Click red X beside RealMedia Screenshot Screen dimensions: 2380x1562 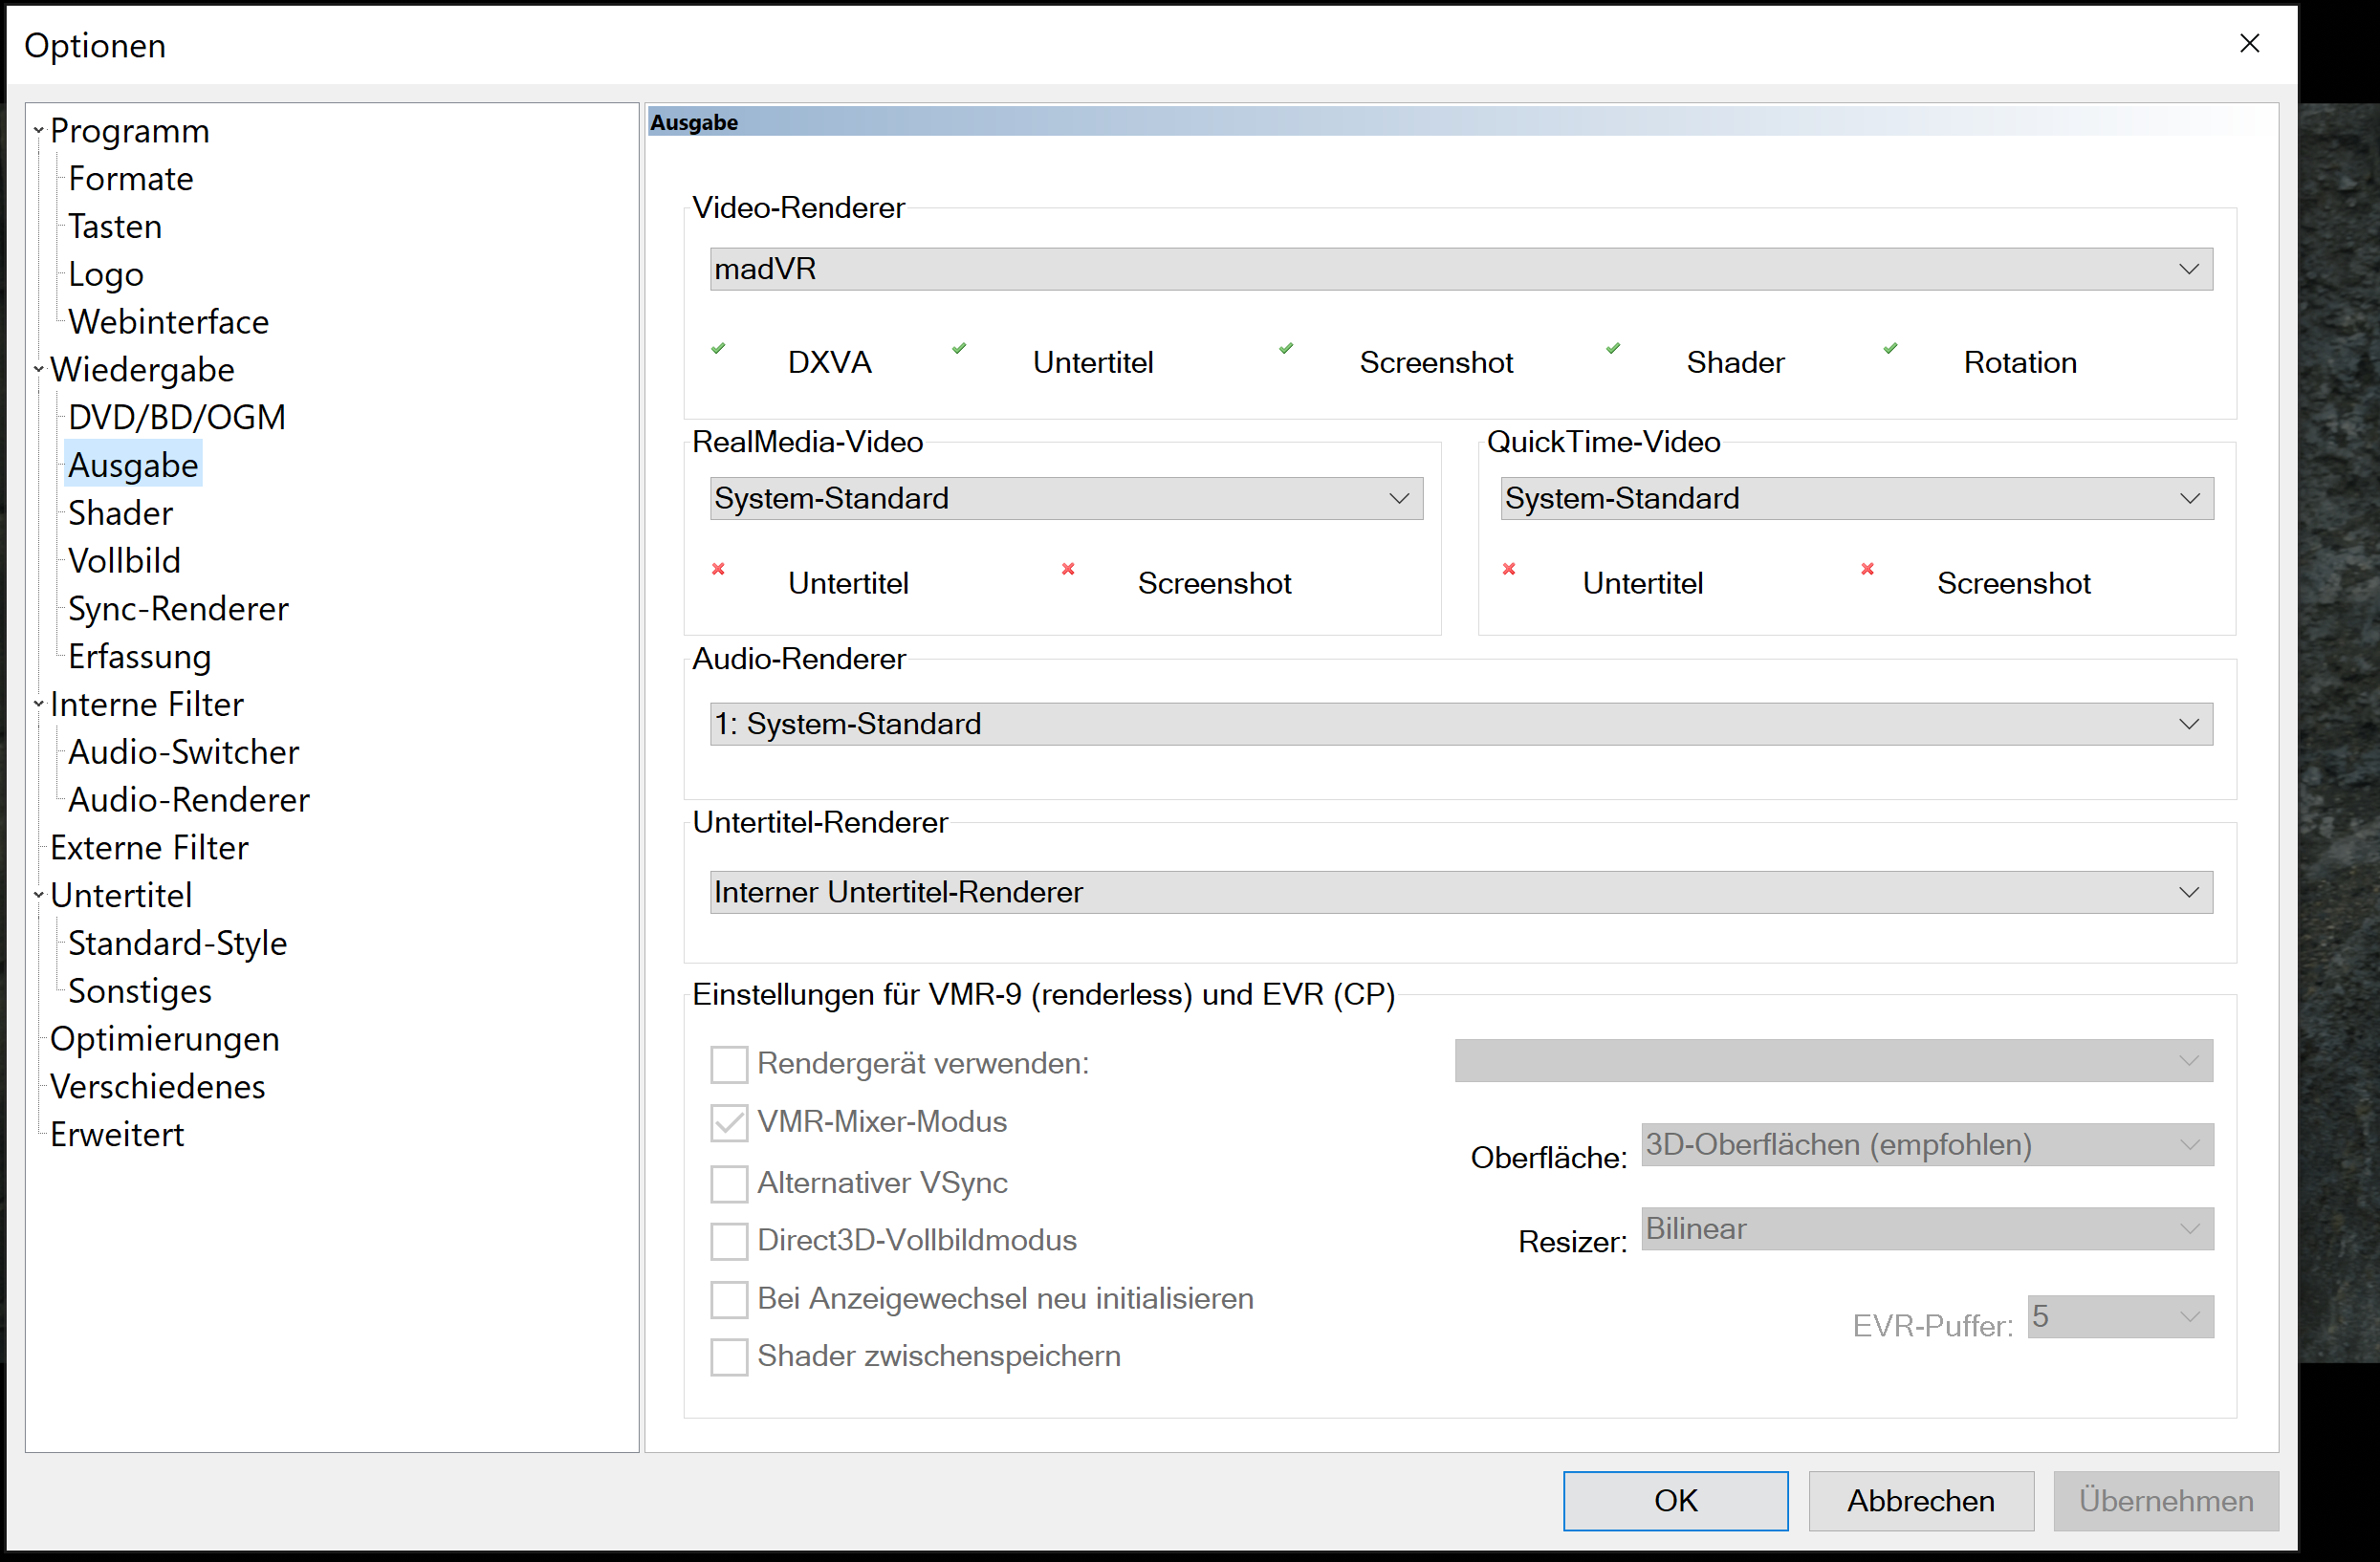tap(1068, 569)
